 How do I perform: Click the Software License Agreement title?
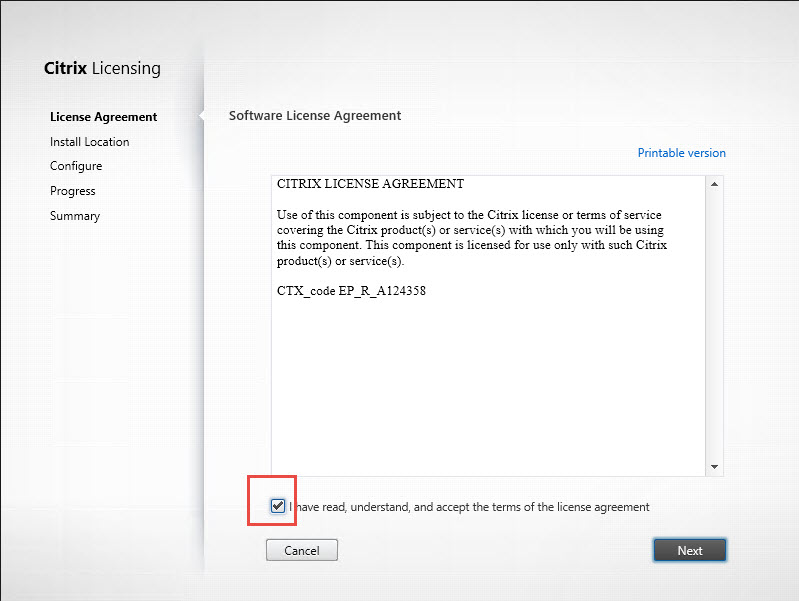[315, 116]
